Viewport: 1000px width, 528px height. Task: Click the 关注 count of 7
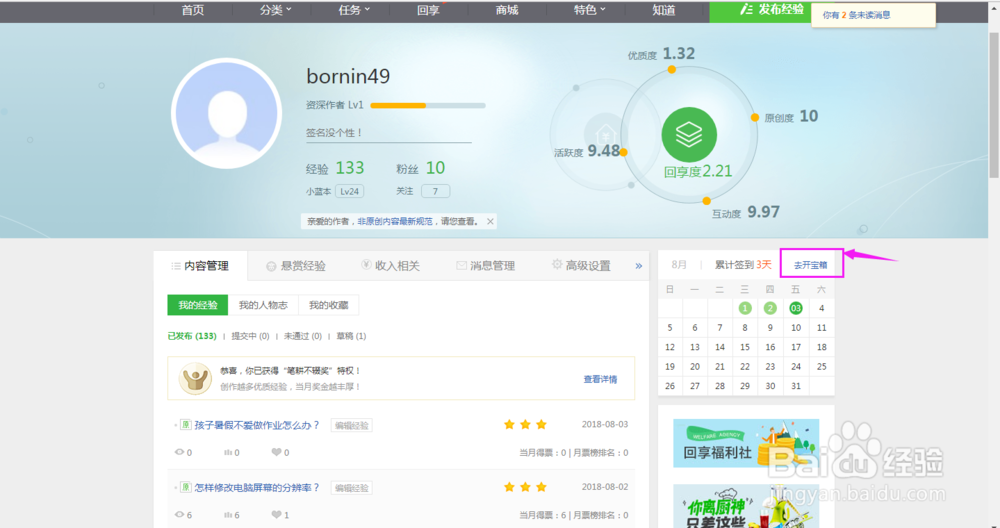click(435, 191)
